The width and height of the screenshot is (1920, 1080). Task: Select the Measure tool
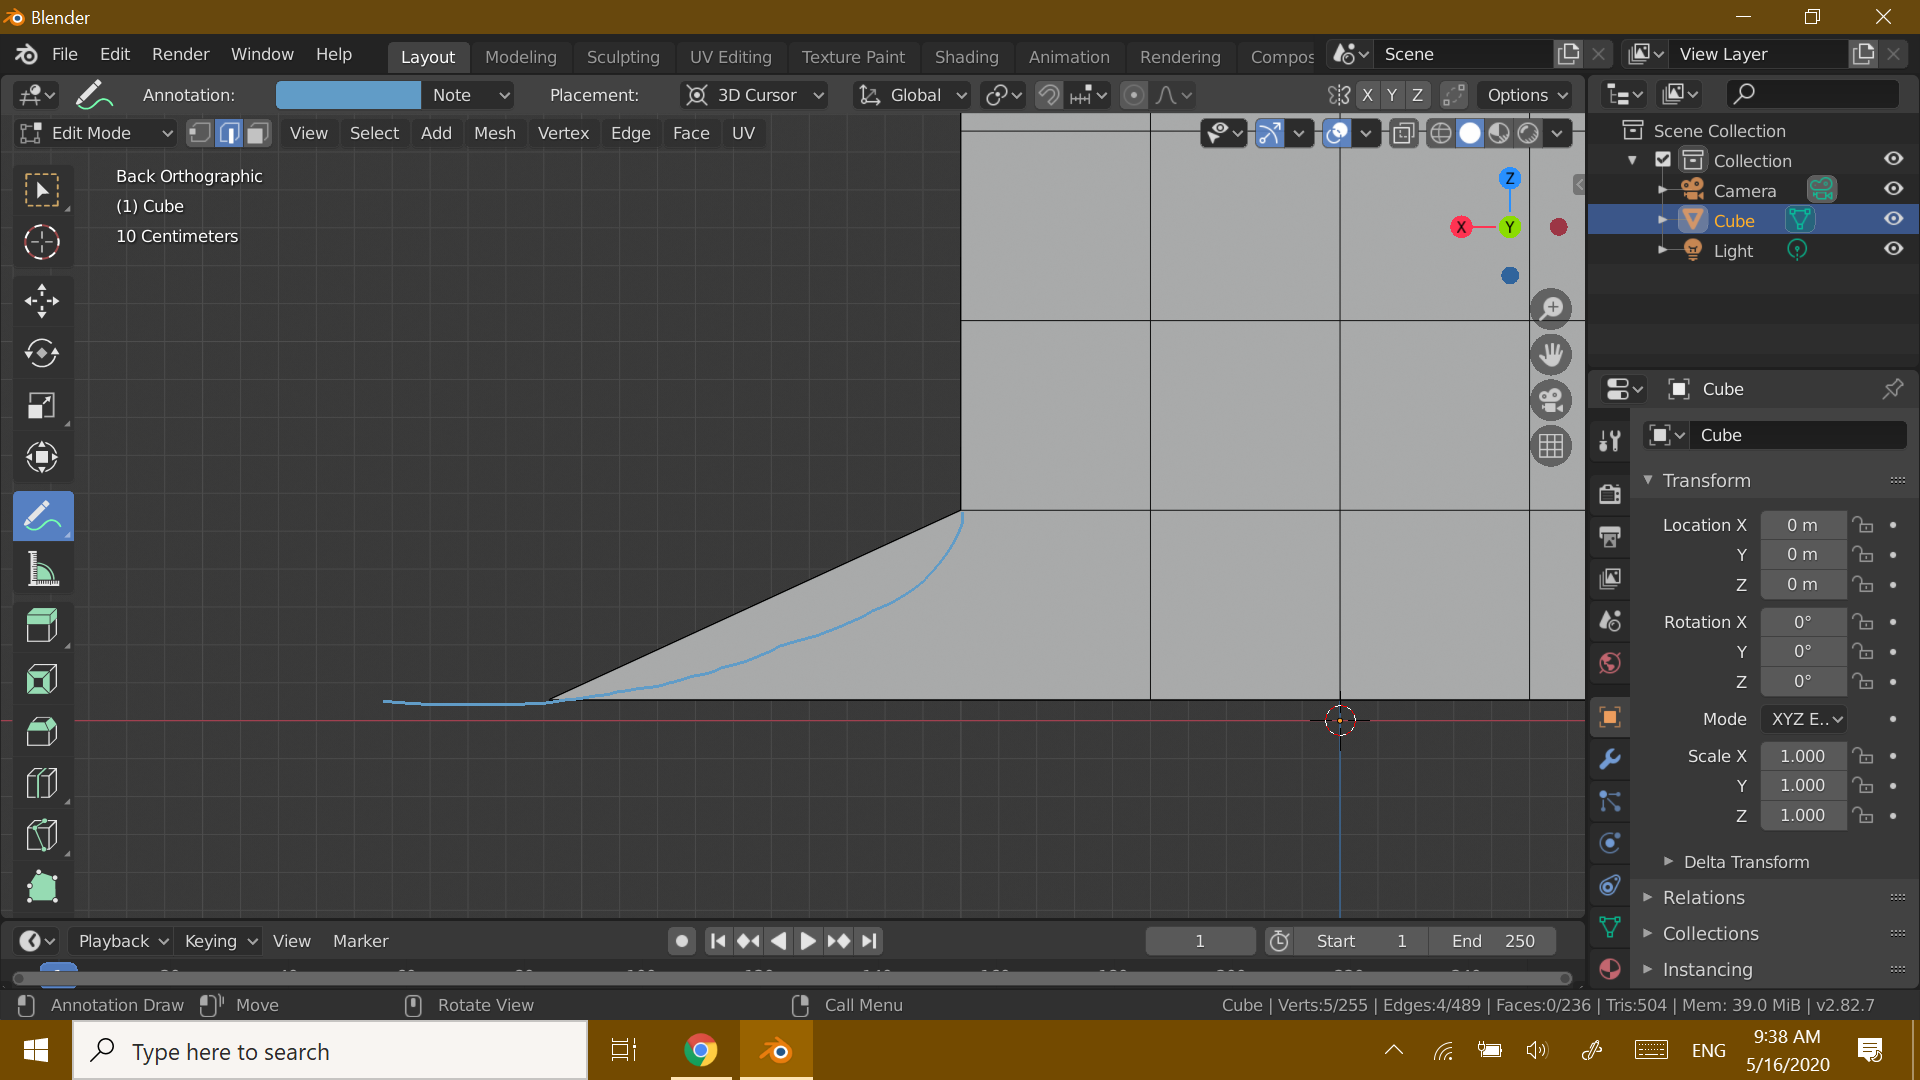pyautogui.click(x=41, y=570)
